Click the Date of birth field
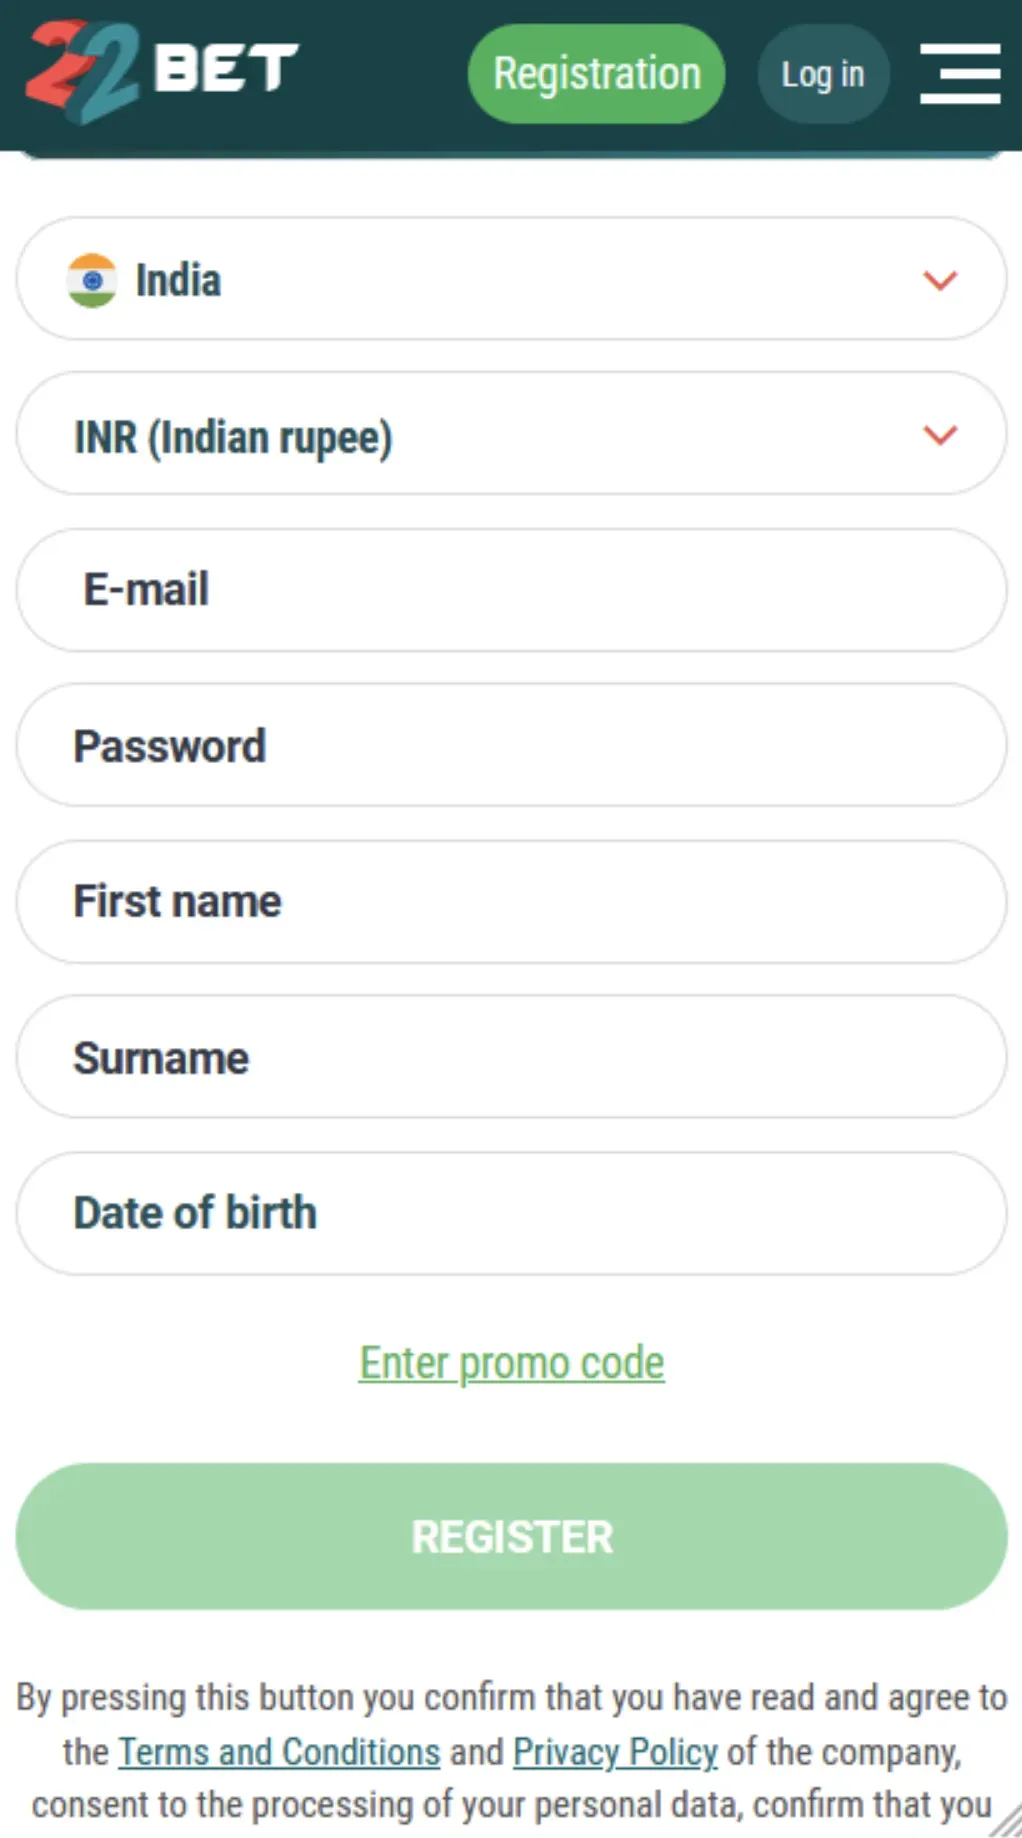Screen dimensions: 1022x1838 (x=511, y=1213)
